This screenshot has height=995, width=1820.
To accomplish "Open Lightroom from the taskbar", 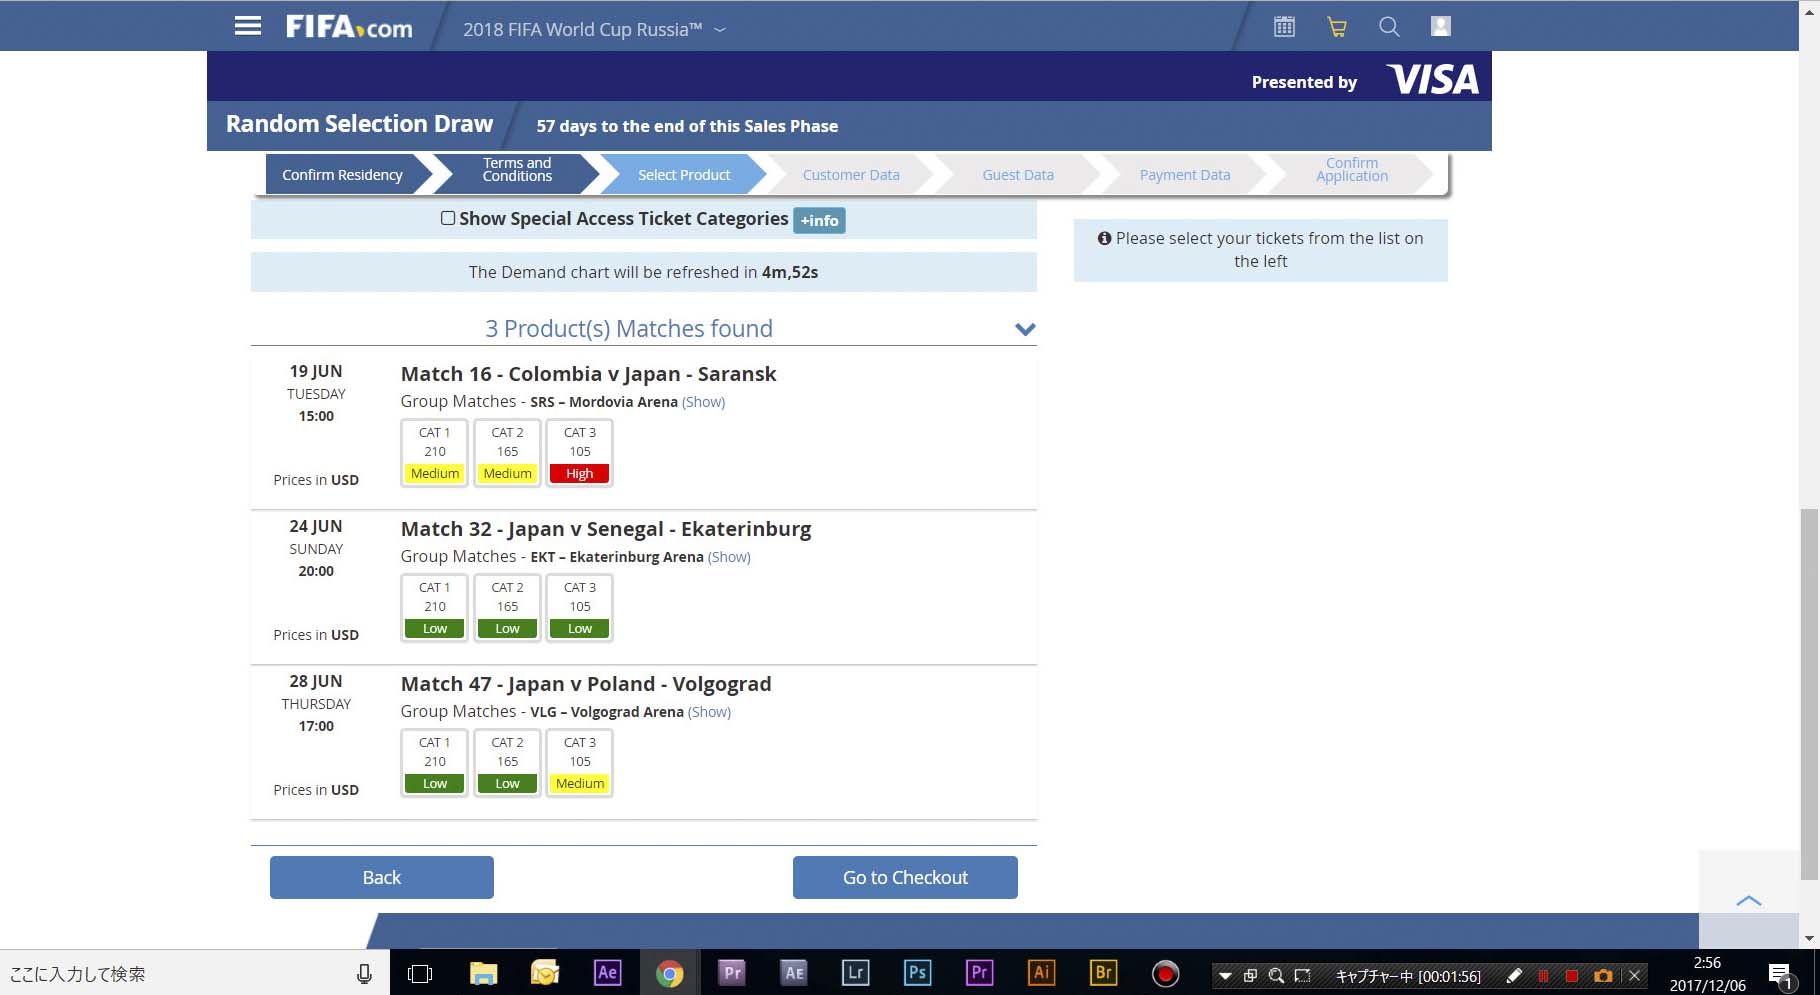I will point(856,973).
